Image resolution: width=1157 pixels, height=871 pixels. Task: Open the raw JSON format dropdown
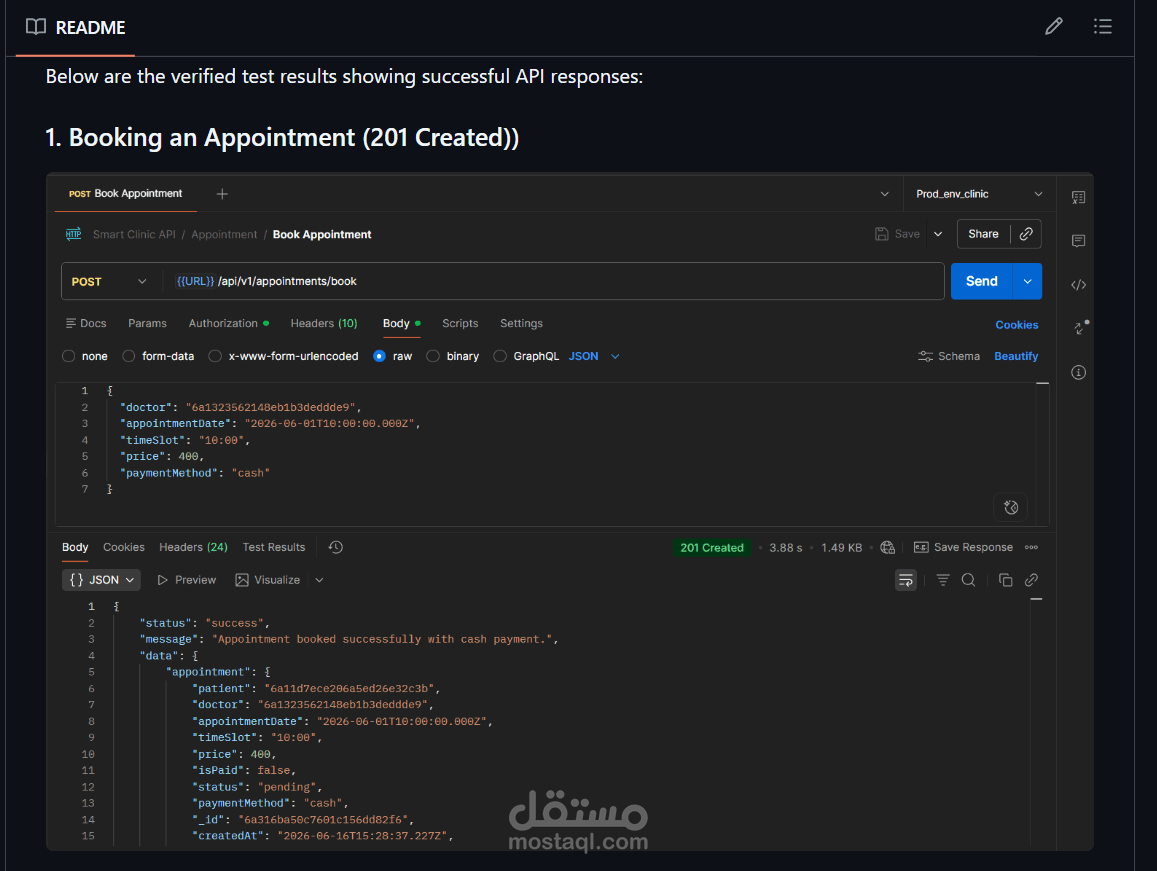[x=594, y=356]
